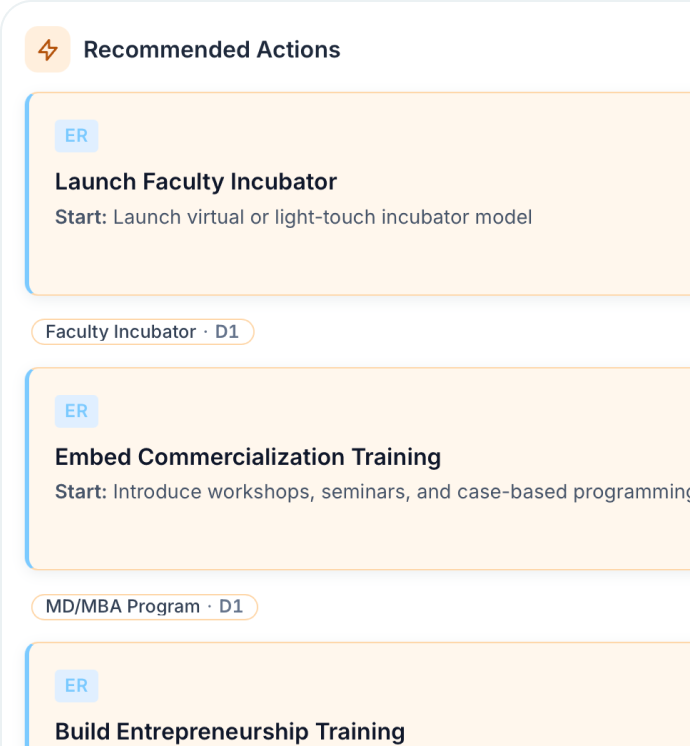Click the Faculty Incubator · D1 tag

142,332
